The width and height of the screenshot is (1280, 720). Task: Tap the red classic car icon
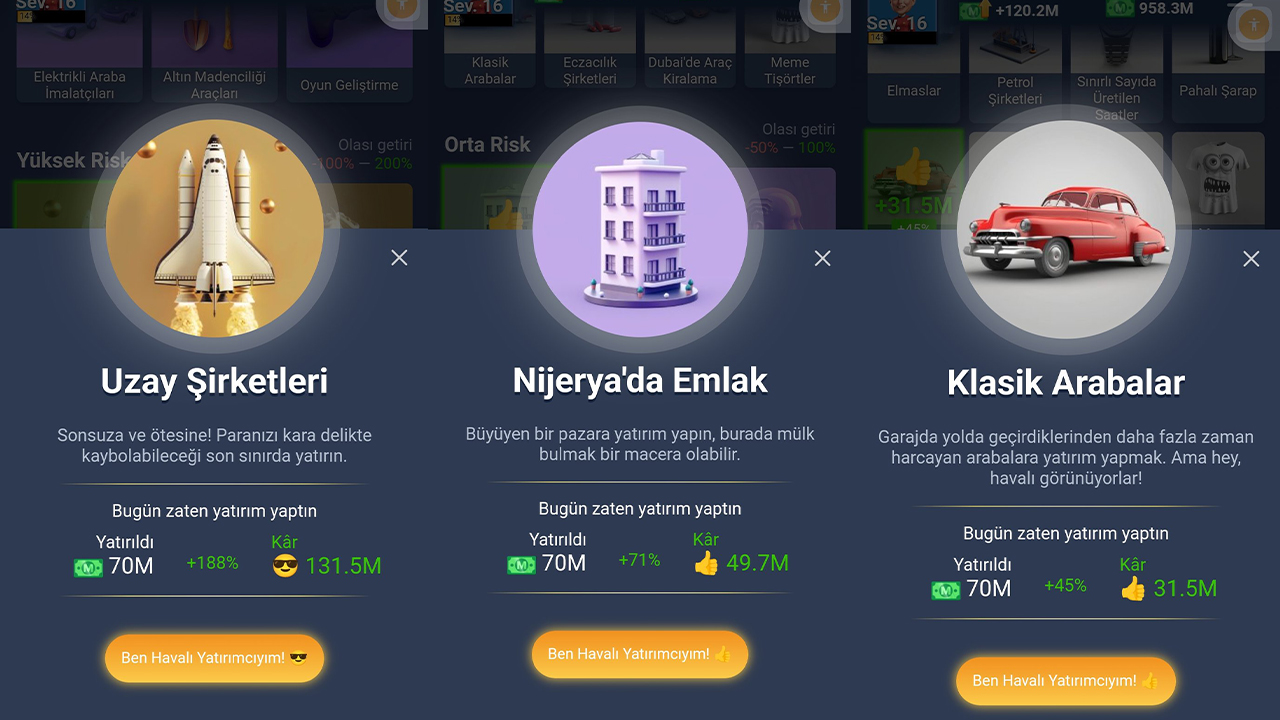click(1066, 230)
